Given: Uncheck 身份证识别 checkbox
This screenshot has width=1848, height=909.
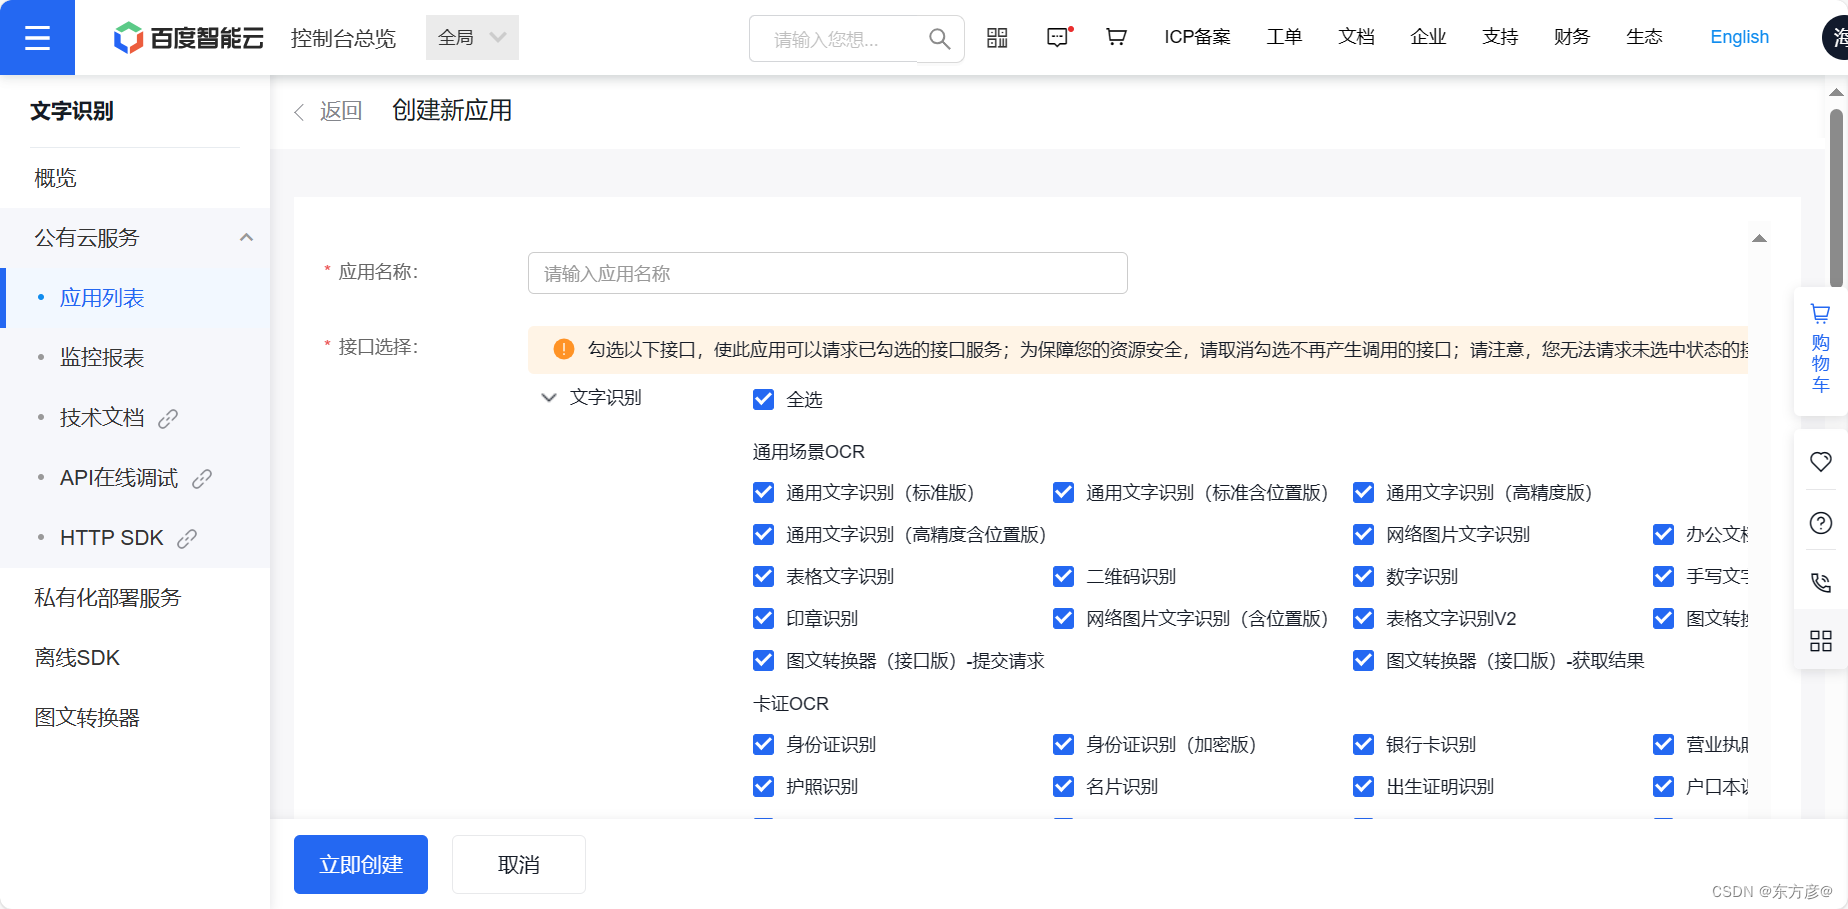Looking at the screenshot, I should (x=763, y=744).
